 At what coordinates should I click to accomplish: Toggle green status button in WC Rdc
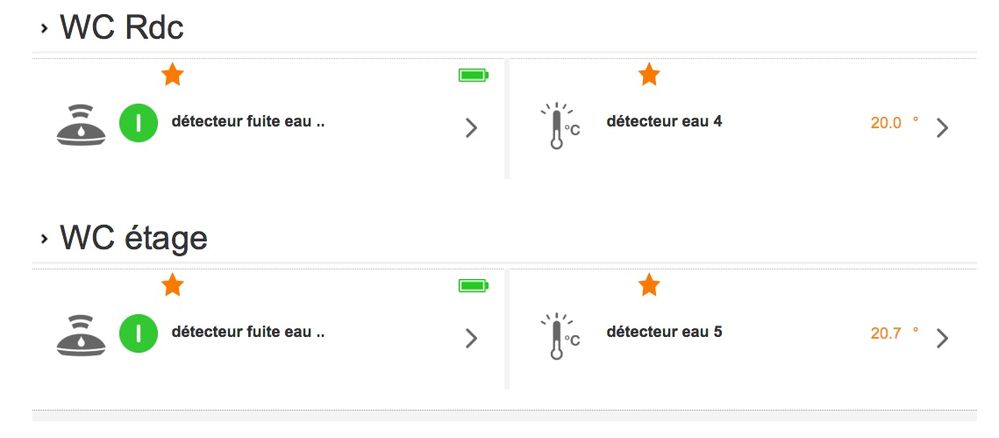coord(139,124)
